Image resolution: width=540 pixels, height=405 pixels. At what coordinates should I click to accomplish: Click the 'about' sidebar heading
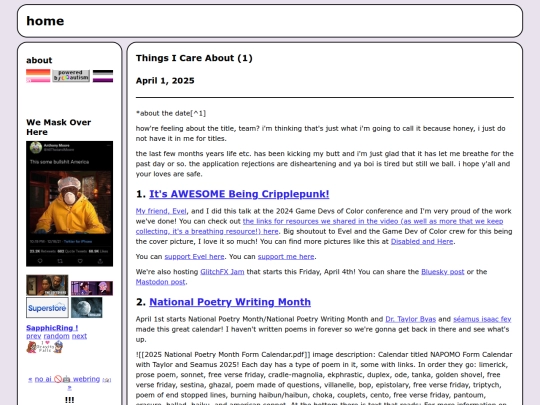pos(39,60)
